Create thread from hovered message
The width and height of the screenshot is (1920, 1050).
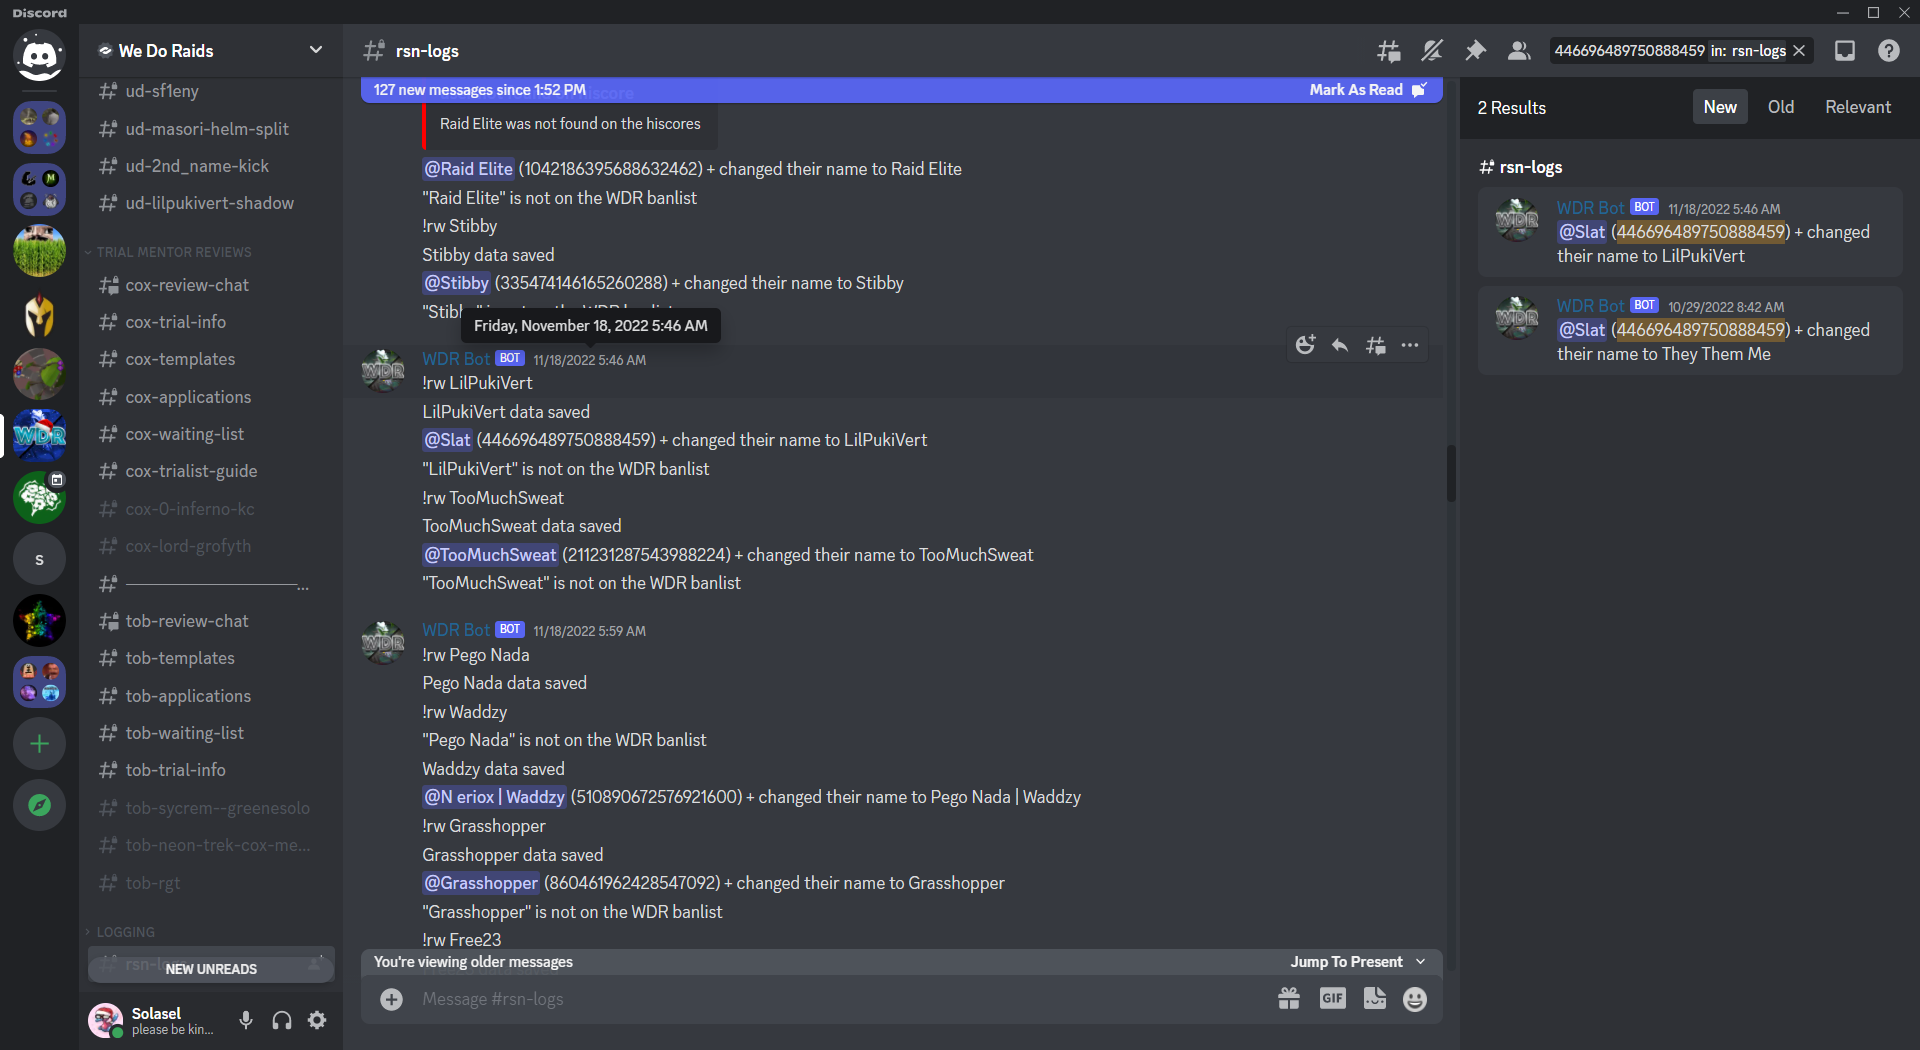pyautogui.click(x=1376, y=345)
